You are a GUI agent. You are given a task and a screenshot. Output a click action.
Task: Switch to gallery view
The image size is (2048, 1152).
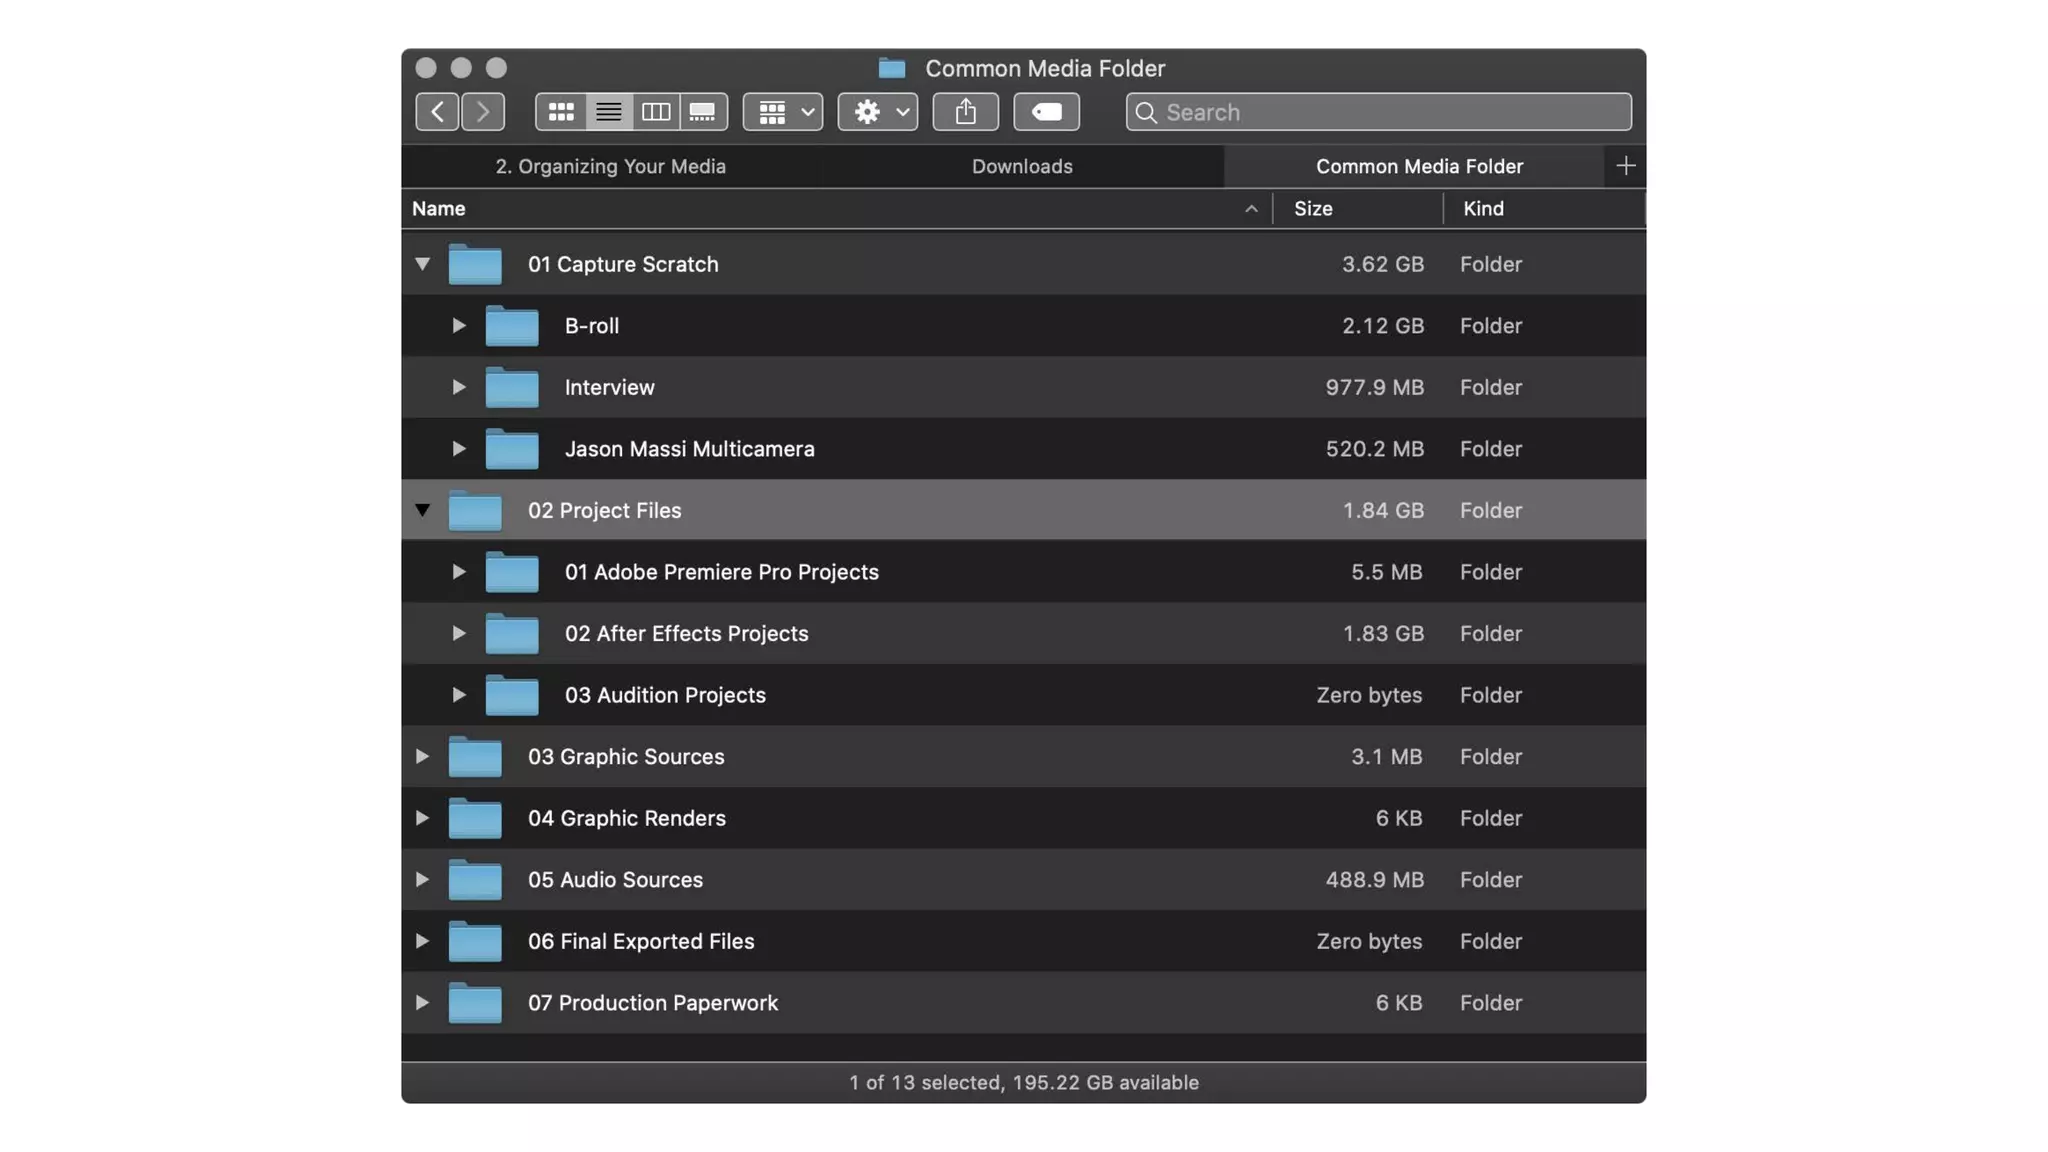click(x=703, y=112)
